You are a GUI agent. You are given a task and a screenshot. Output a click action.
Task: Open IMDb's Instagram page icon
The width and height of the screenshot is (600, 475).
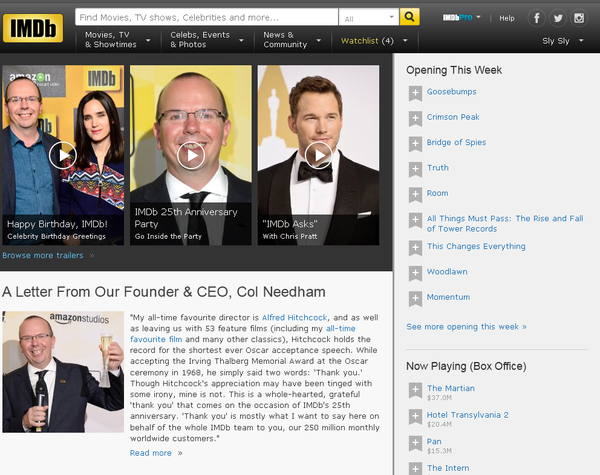pos(579,18)
